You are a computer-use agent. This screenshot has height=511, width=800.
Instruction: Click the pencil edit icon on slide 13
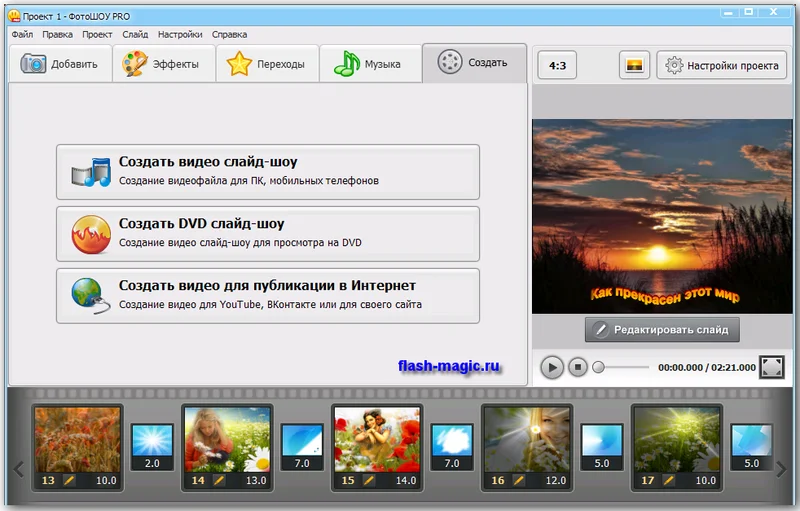67,481
